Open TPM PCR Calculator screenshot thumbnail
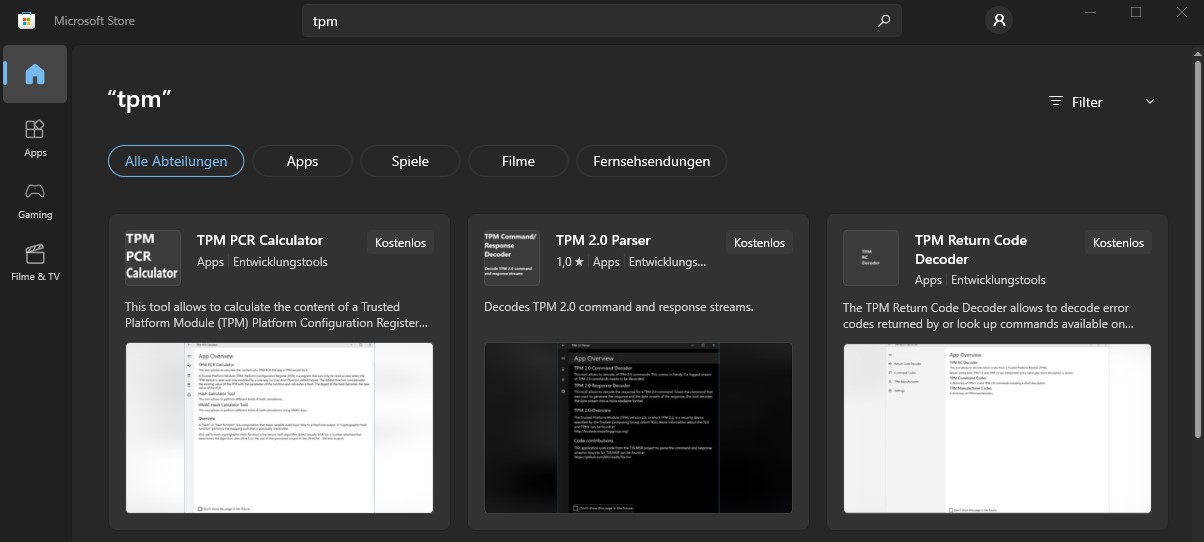1204x542 pixels. (279, 428)
